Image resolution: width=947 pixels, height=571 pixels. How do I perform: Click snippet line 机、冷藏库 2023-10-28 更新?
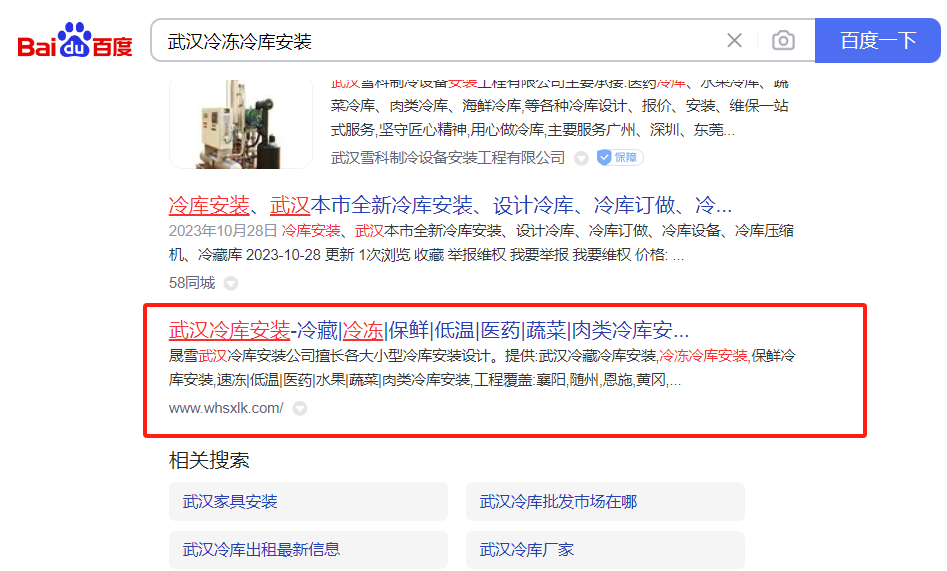click(x=426, y=255)
